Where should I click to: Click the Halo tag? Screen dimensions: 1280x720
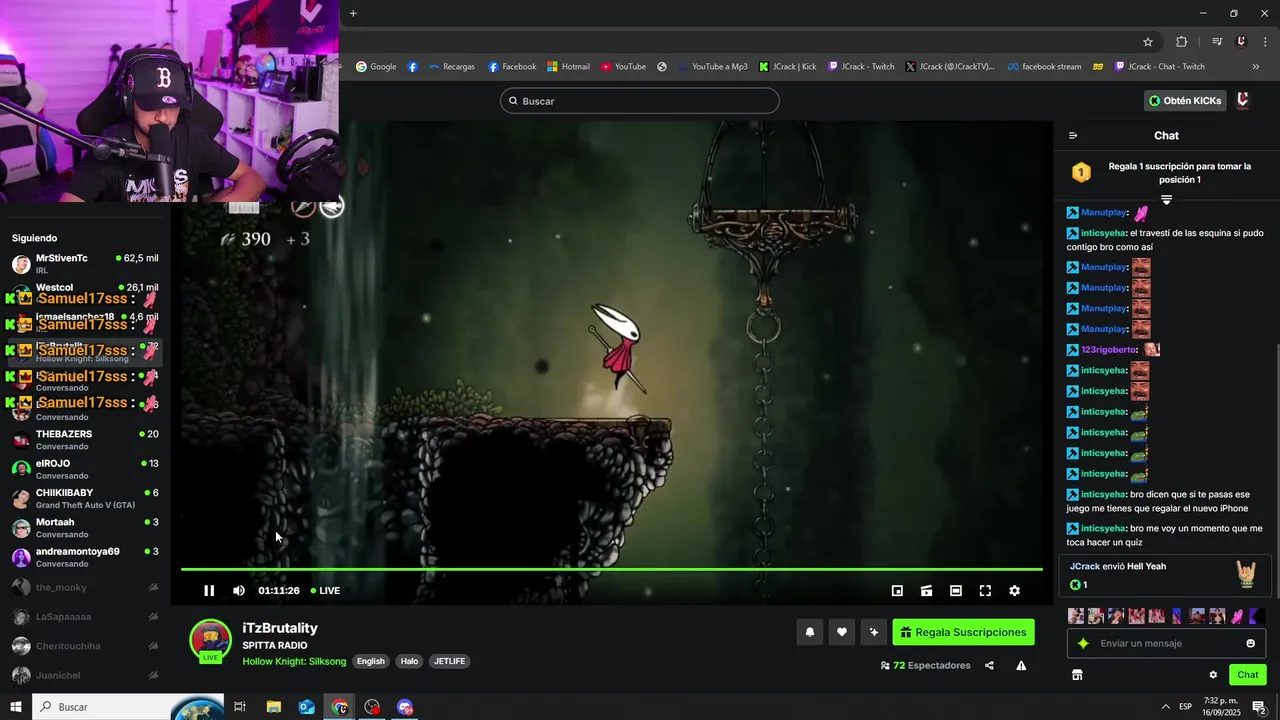point(409,661)
